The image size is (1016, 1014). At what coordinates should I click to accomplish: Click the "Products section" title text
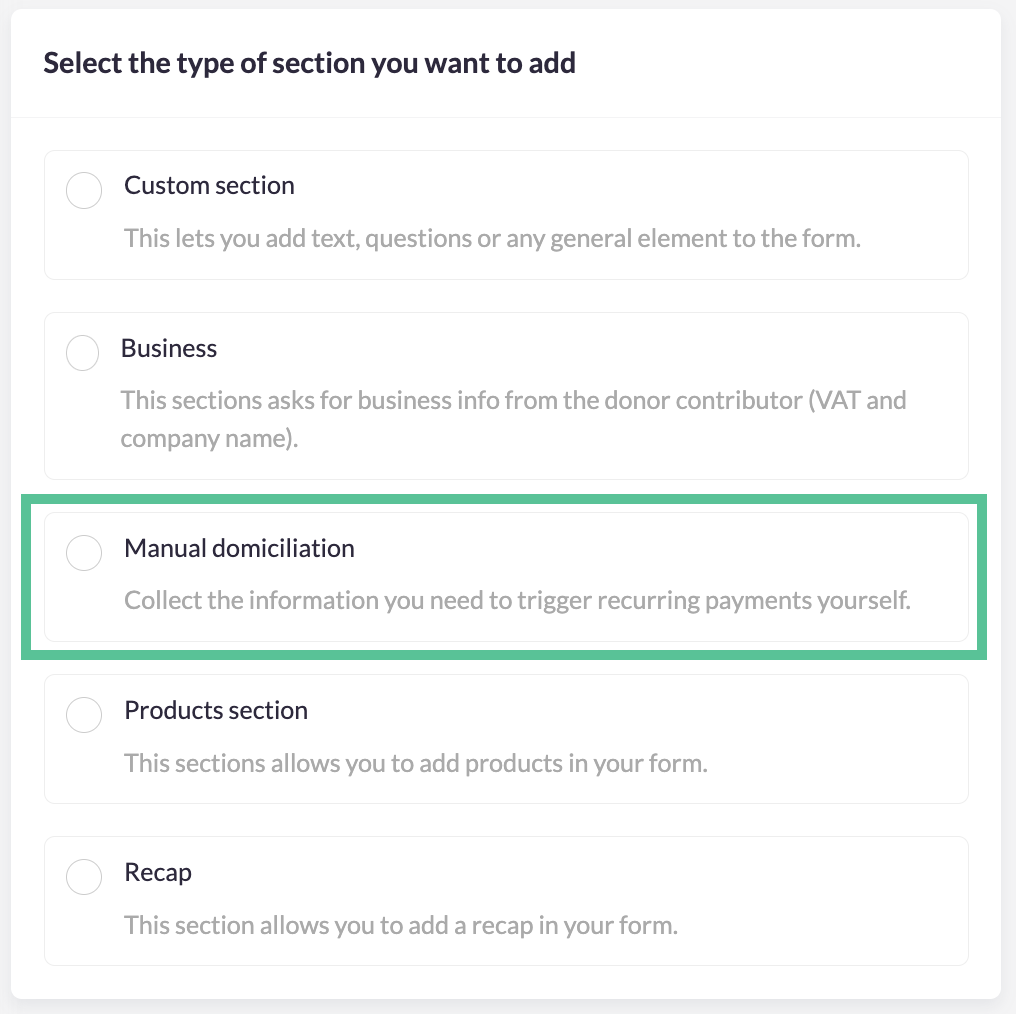pyautogui.click(x=216, y=710)
